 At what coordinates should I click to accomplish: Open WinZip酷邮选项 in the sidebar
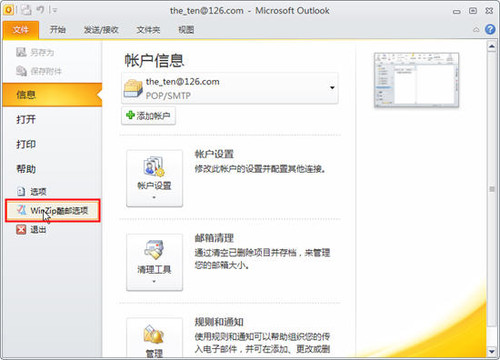(53, 211)
